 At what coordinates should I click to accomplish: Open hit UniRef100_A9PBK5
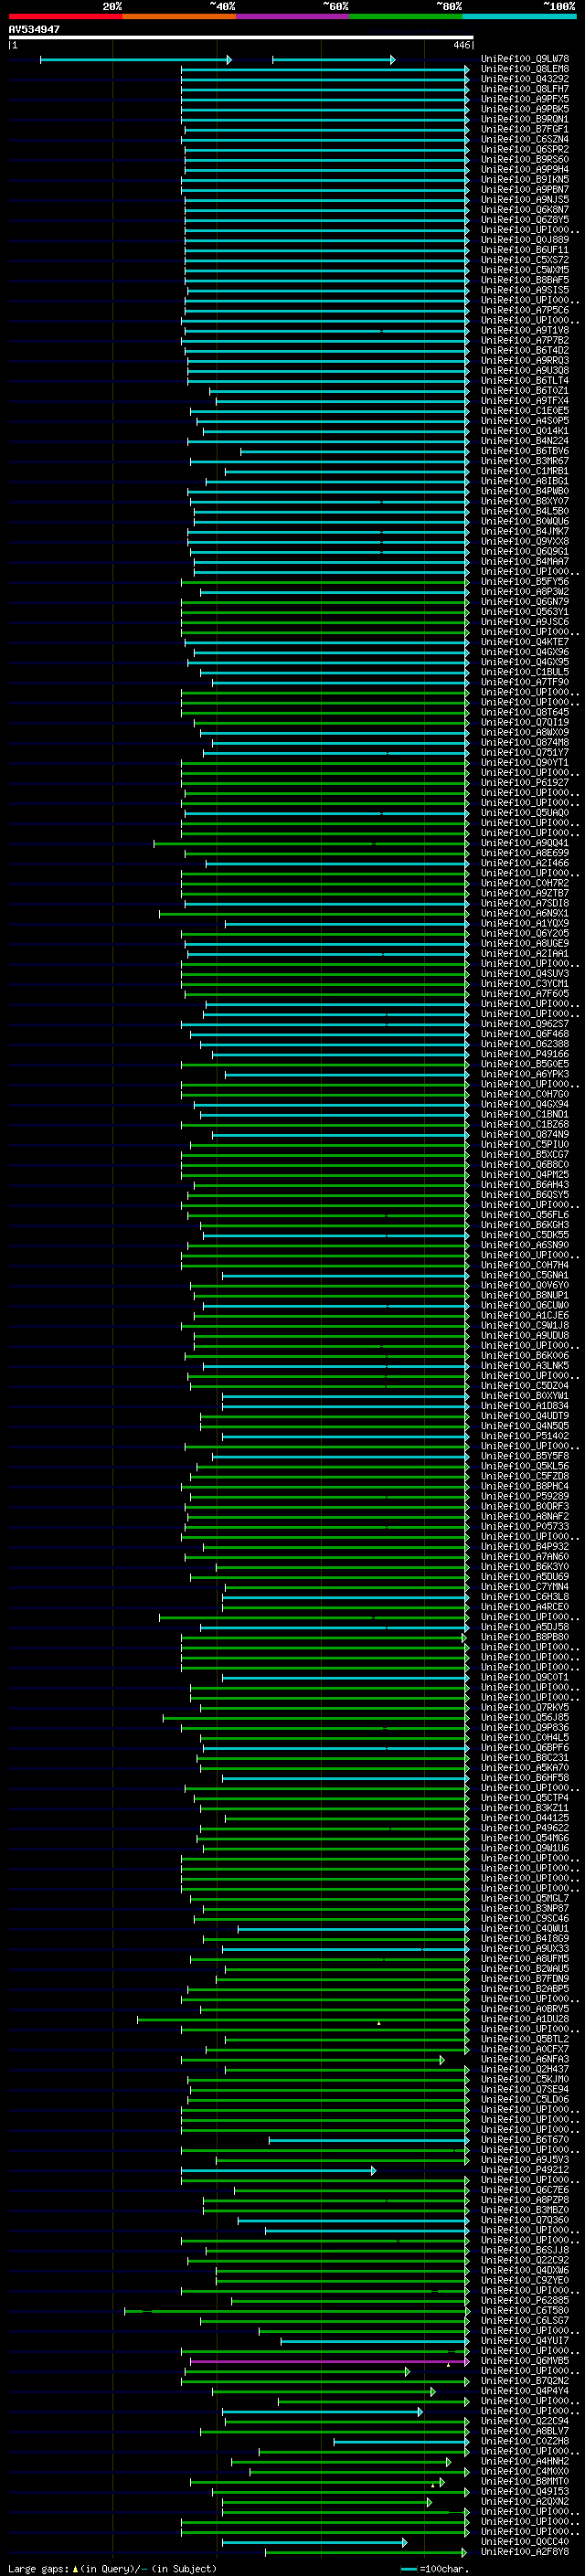point(525,110)
